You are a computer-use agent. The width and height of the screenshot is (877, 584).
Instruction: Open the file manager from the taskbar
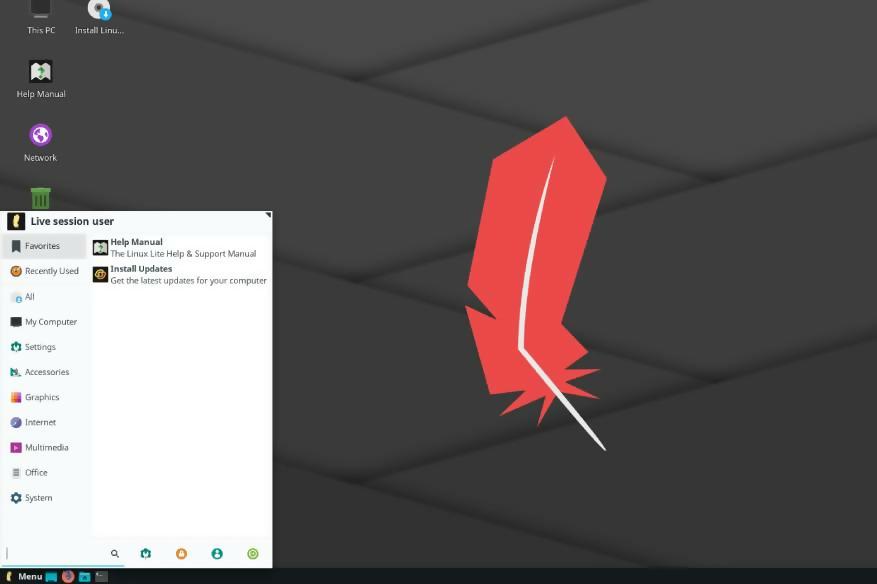click(x=84, y=577)
